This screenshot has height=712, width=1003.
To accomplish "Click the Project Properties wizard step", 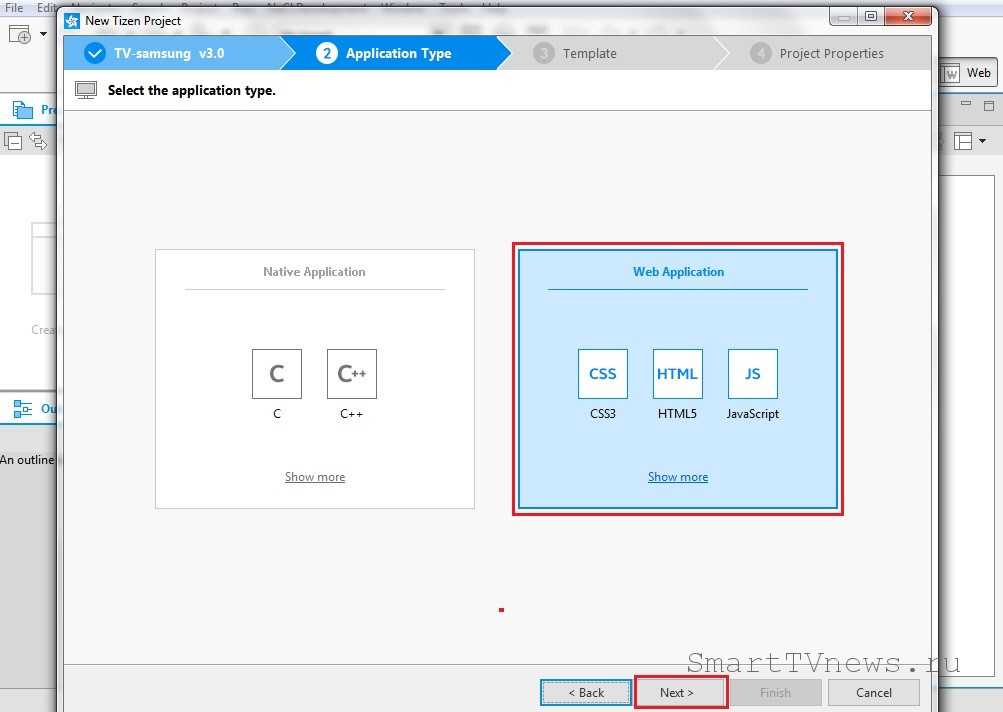I will (x=830, y=53).
